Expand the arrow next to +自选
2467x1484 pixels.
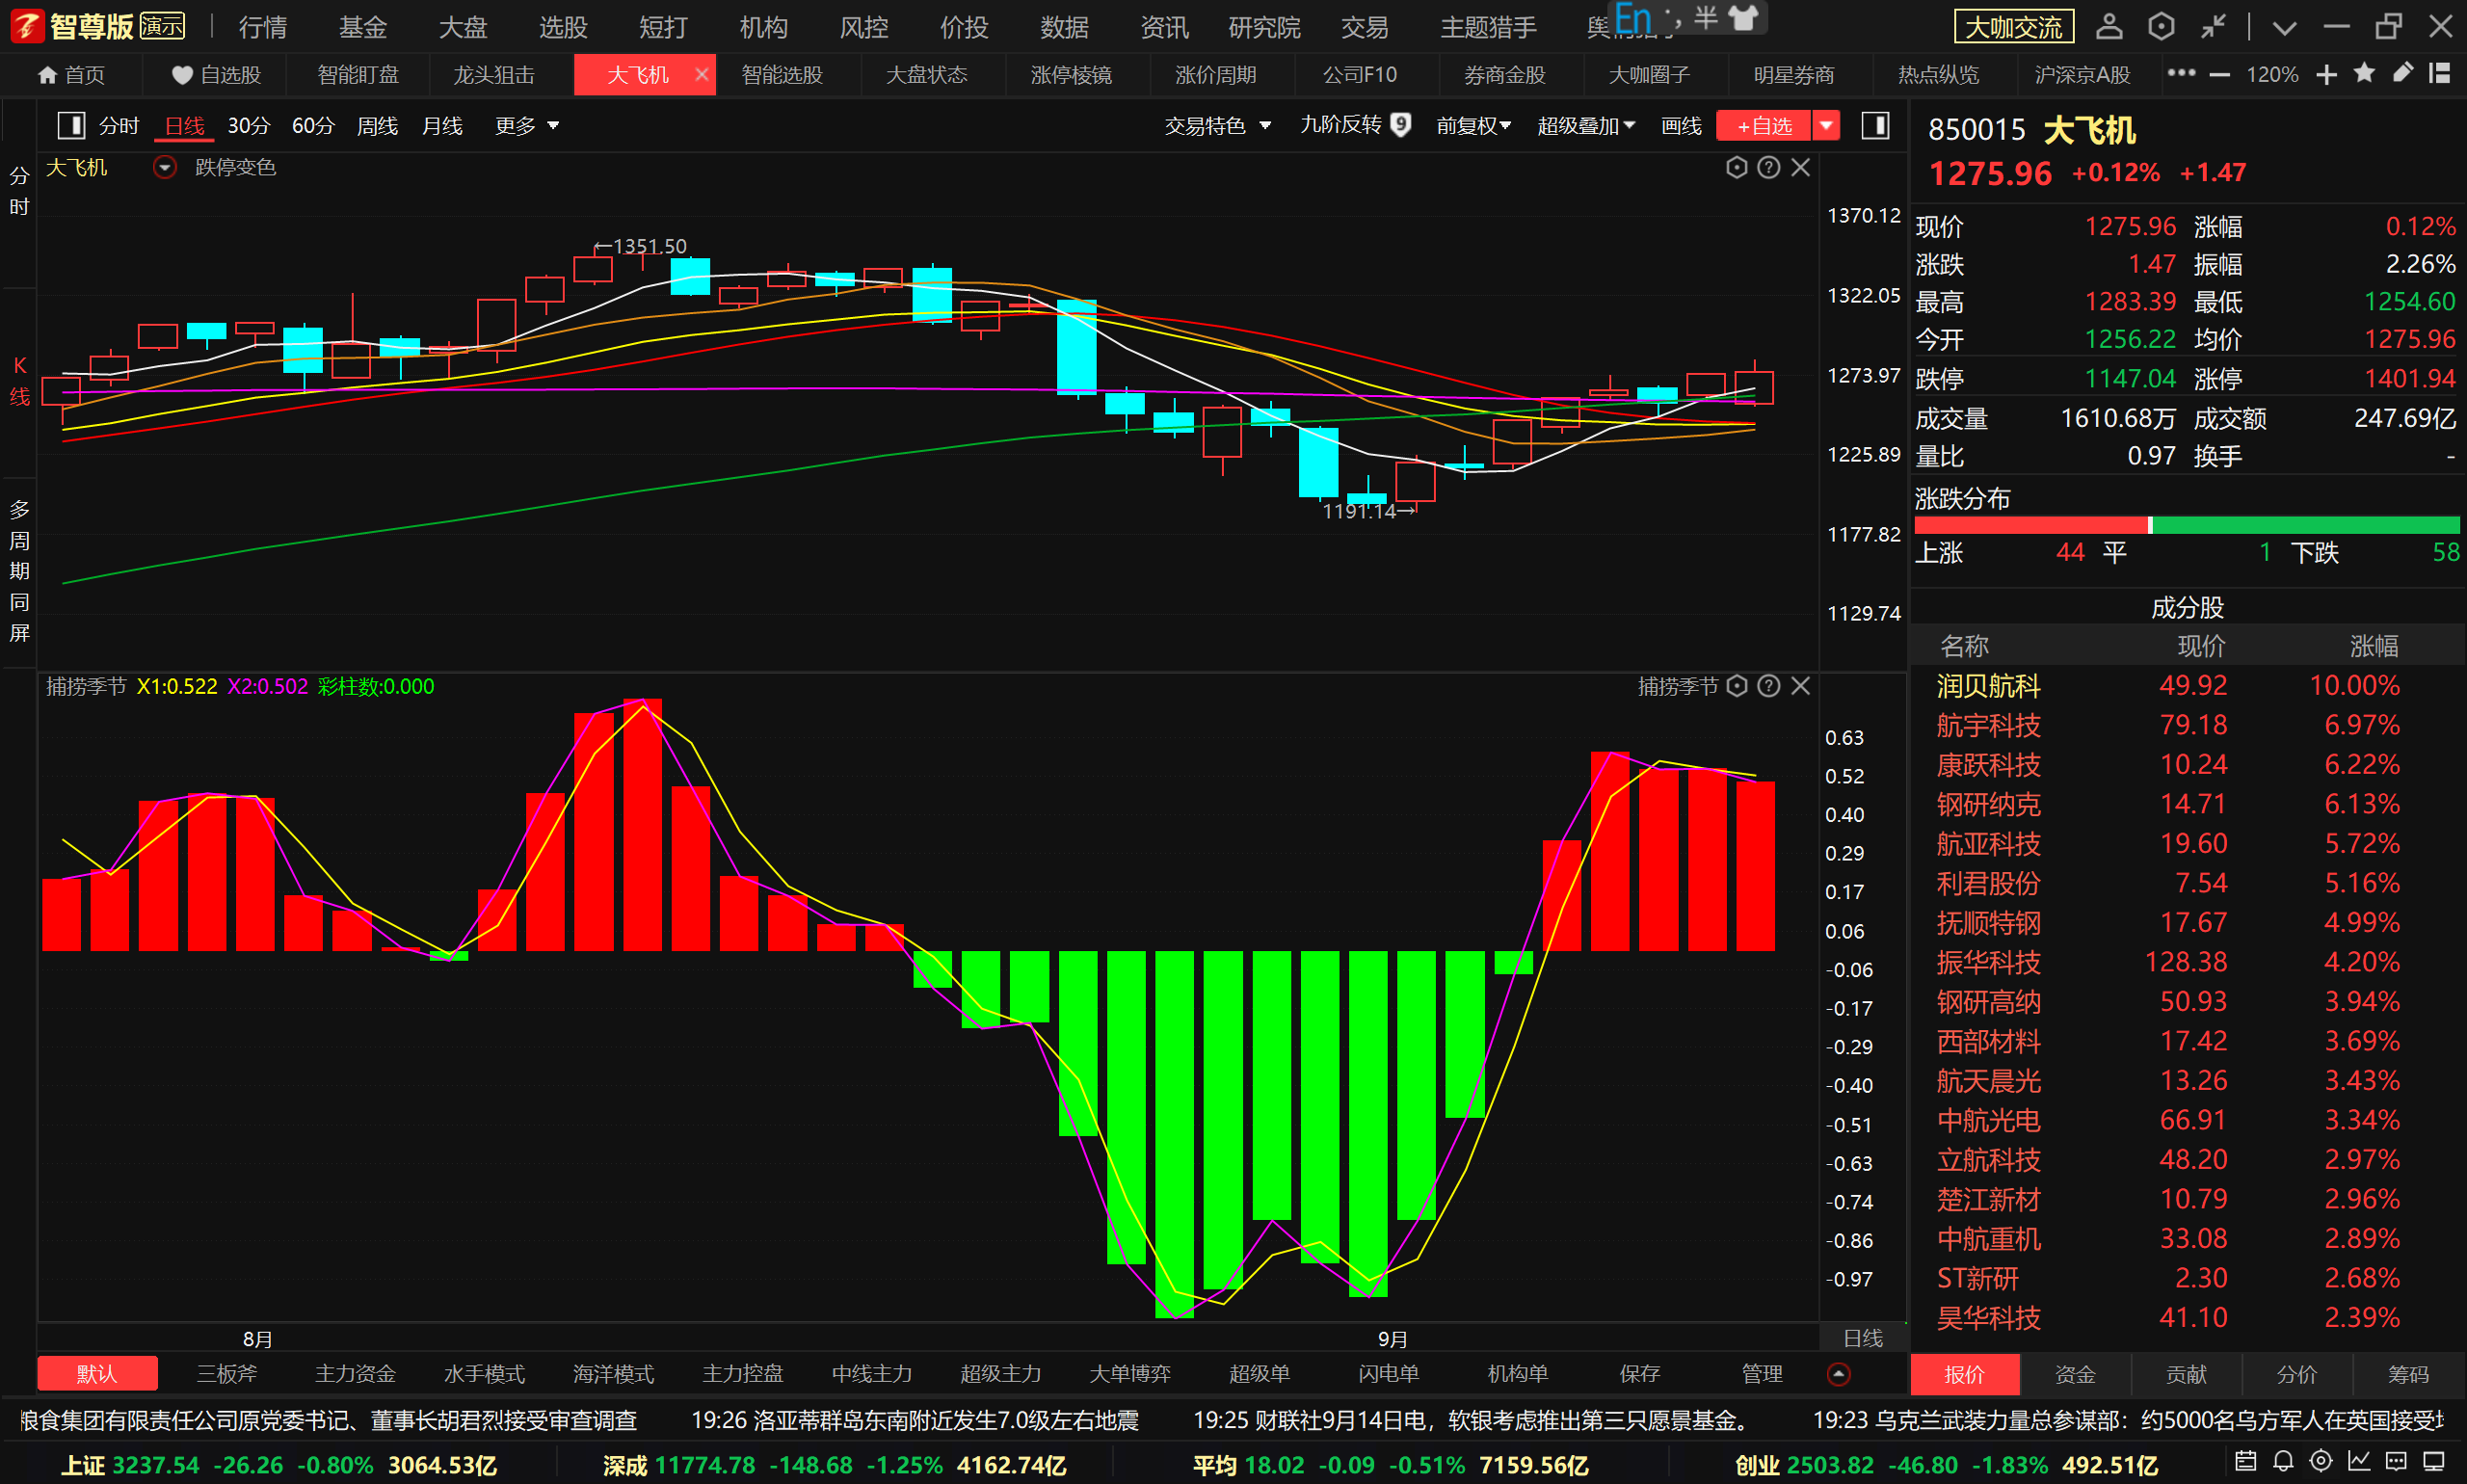pos(1827,126)
